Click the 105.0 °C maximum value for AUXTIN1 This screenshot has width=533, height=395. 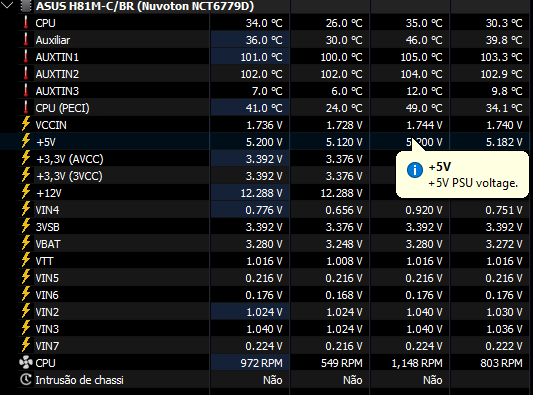pyautogui.click(x=422, y=57)
